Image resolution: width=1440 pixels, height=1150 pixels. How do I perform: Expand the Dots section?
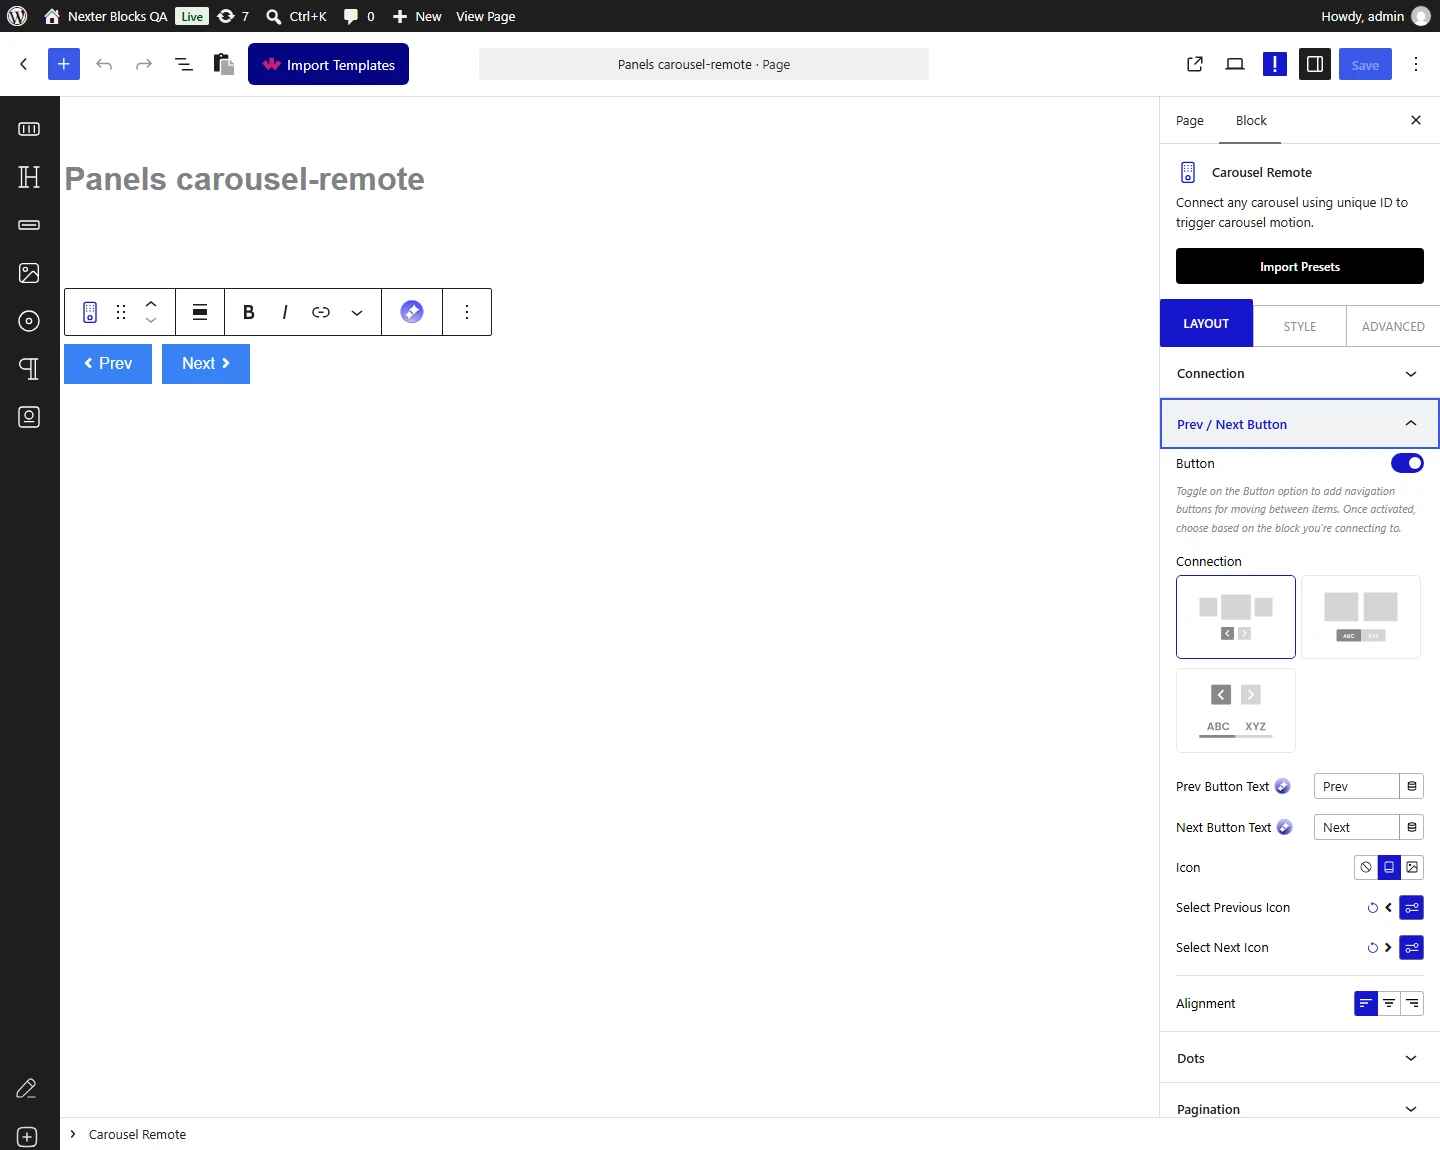[x=1300, y=1058]
